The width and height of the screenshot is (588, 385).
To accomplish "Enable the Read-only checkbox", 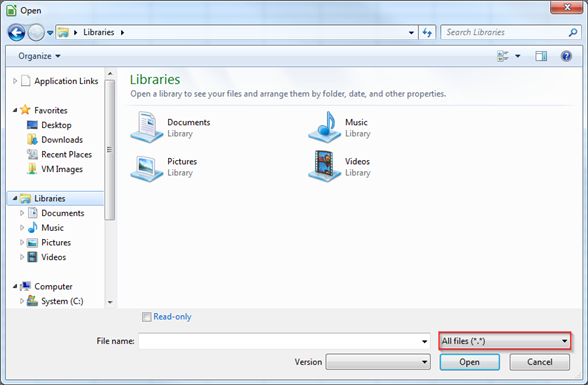I will tap(147, 317).
